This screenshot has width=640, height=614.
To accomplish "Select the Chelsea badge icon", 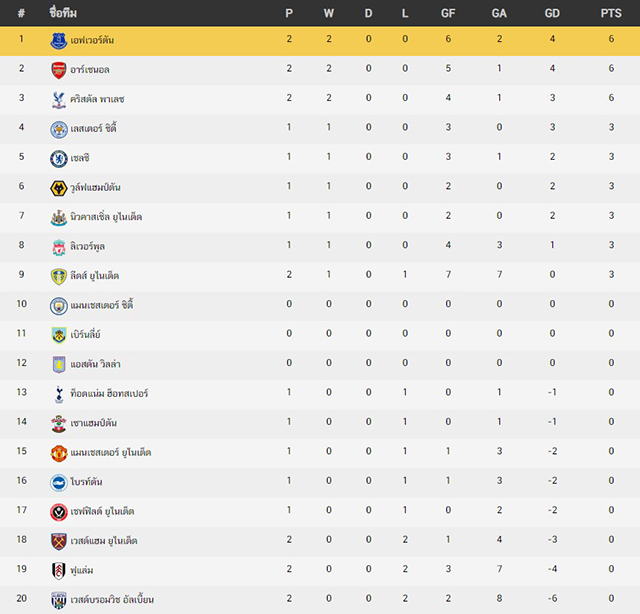I will pos(58,158).
